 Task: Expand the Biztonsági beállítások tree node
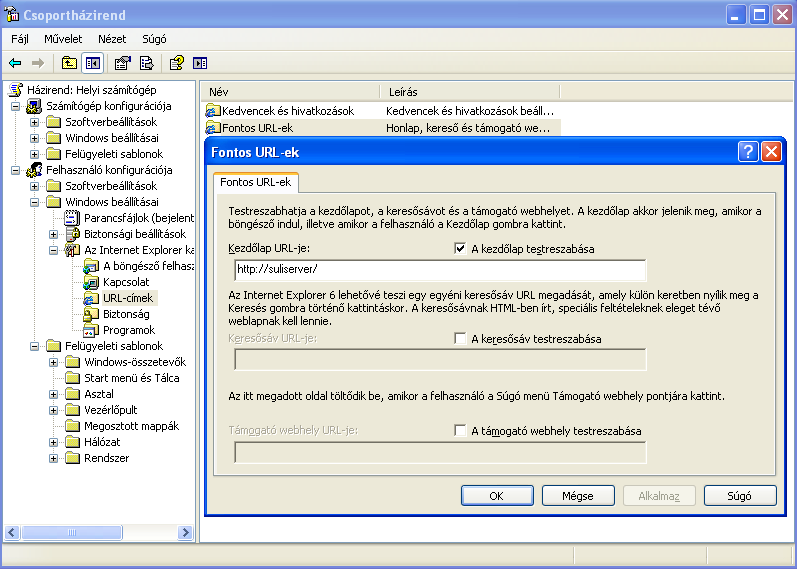[x=53, y=234]
